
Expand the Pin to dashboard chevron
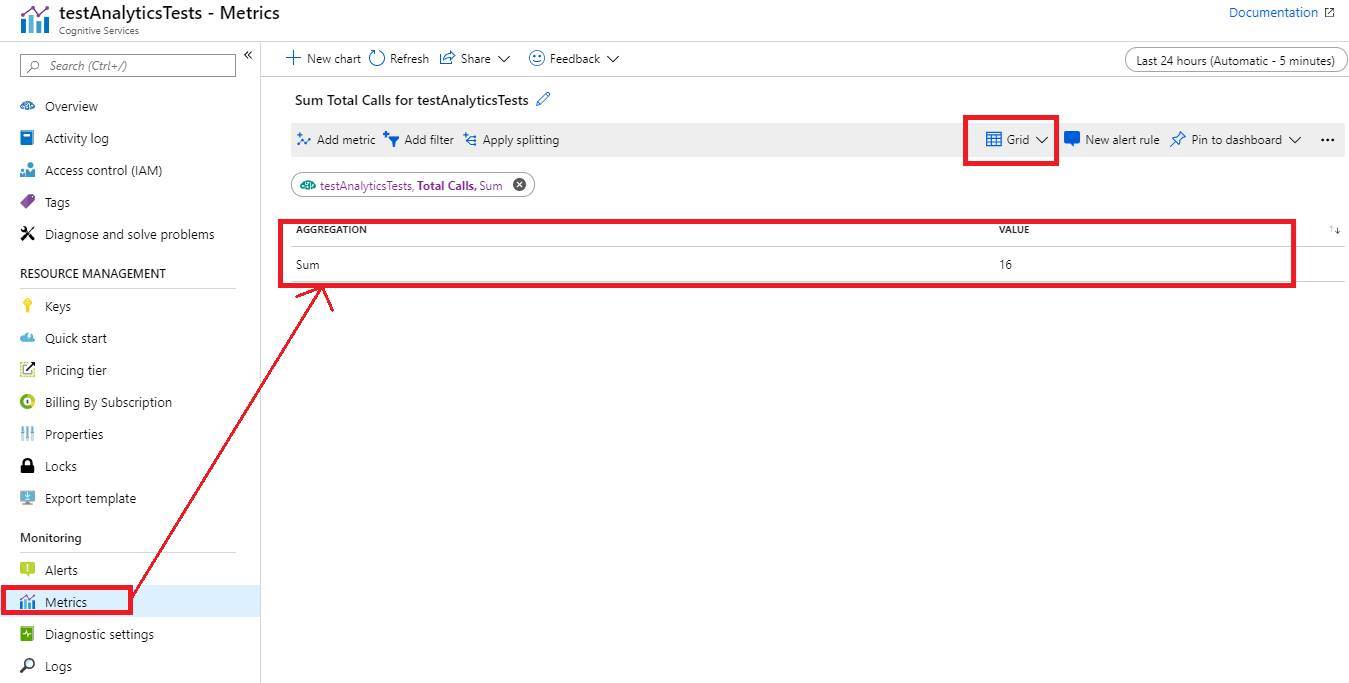[x=1295, y=140]
